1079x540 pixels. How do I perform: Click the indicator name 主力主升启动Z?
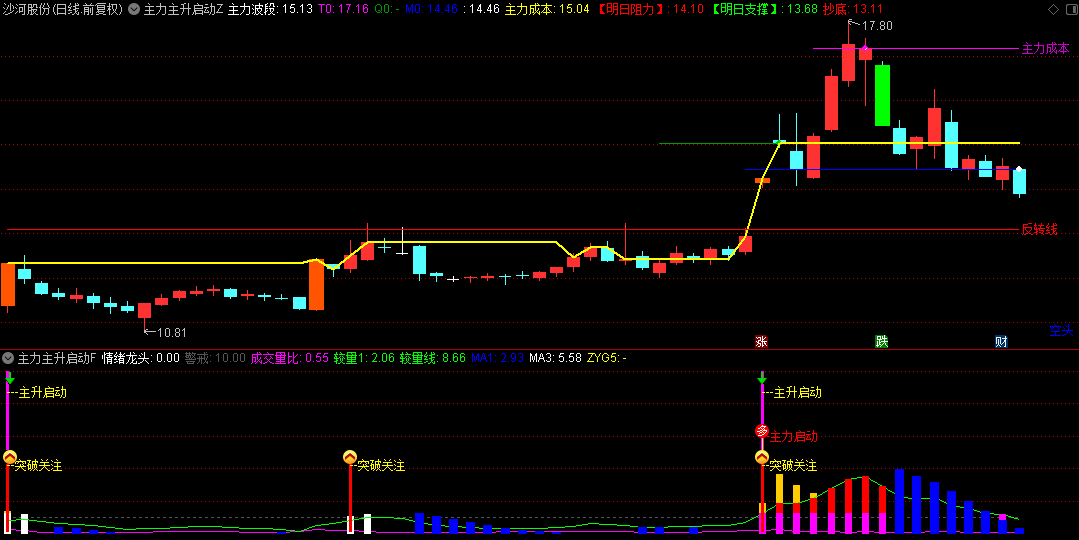pos(184,10)
